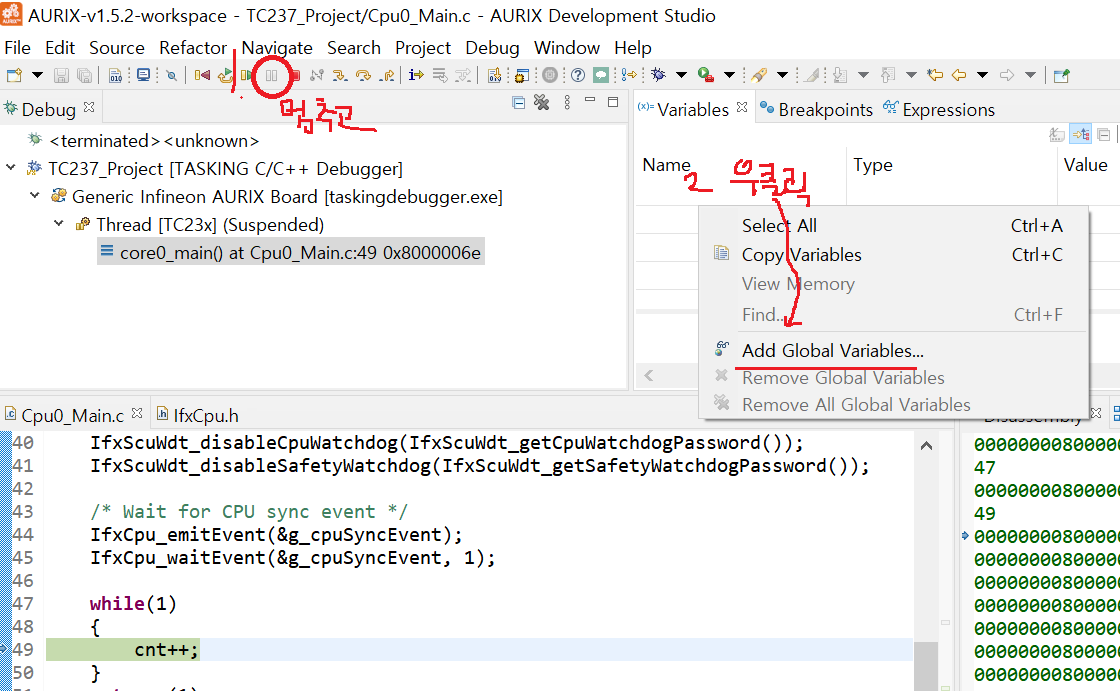1120x691 pixels.
Task: Click the editor scroll up arrow
Action: 926,446
